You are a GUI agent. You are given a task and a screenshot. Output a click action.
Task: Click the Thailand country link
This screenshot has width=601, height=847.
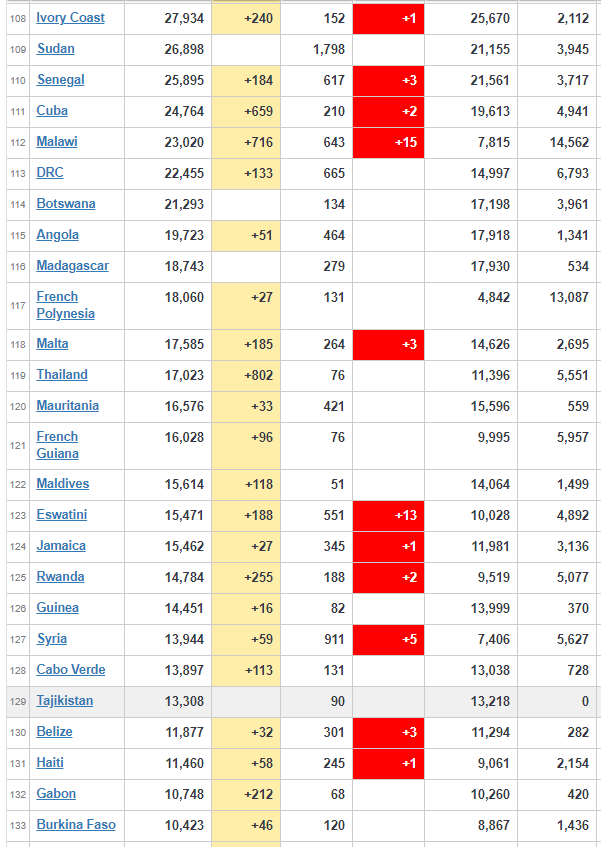[62, 375]
